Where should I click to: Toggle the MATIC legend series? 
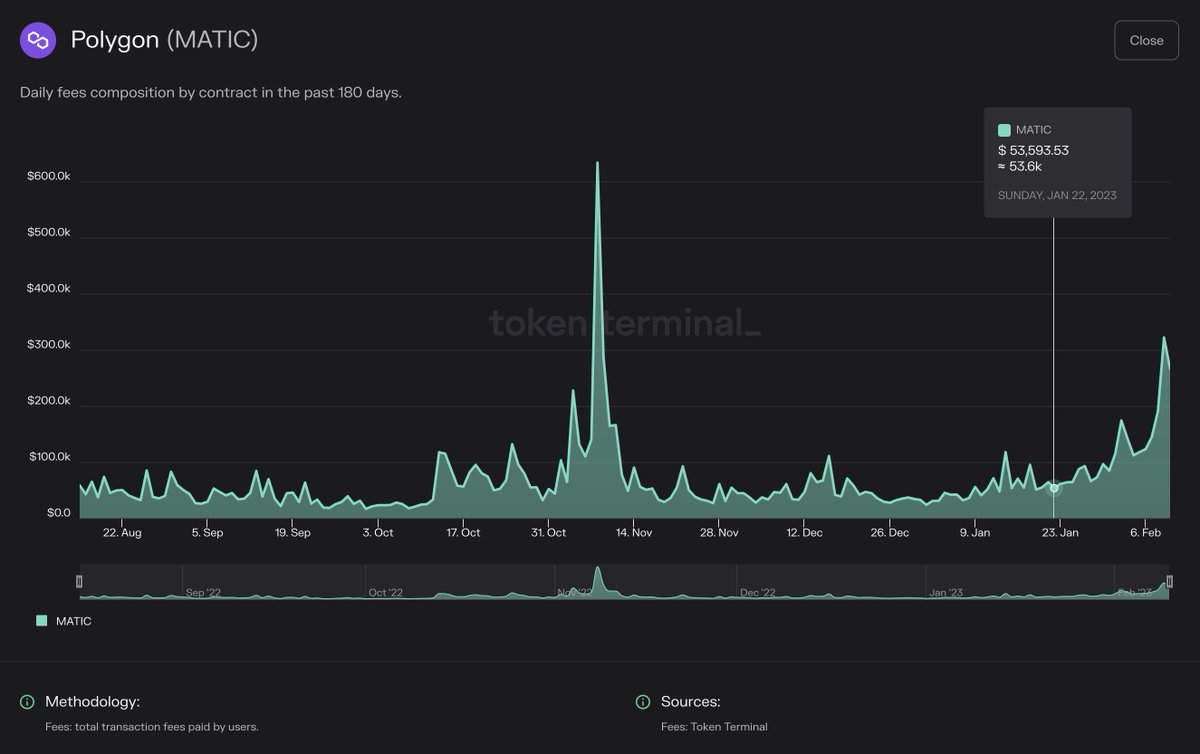click(64, 621)
